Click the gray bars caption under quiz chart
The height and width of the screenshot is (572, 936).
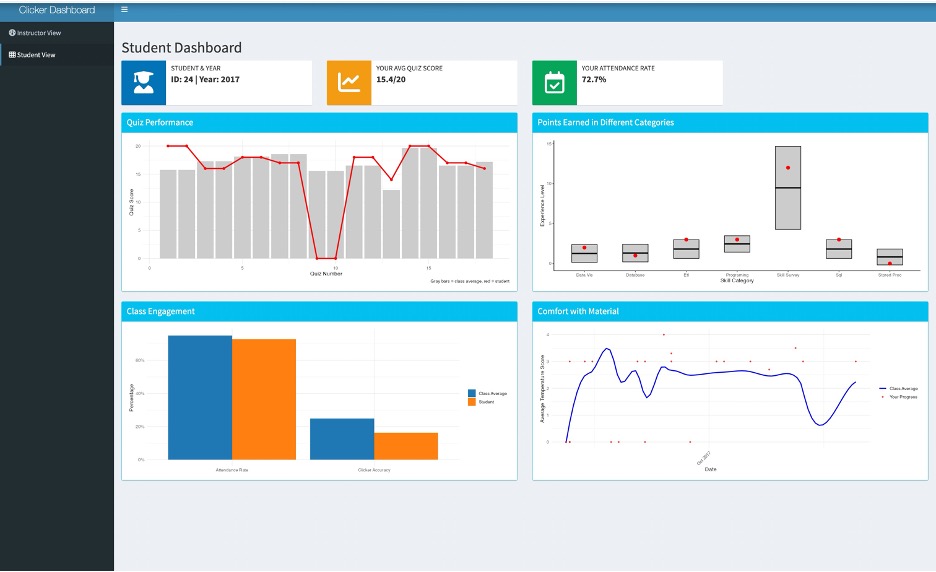470,281
